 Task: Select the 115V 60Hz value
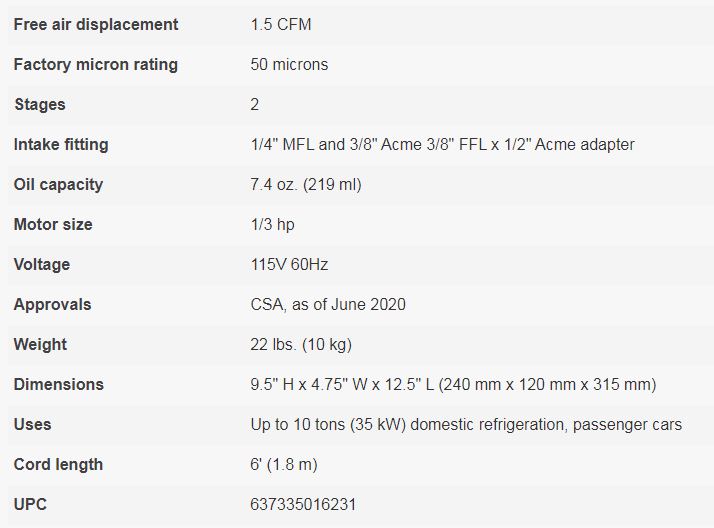289,264
